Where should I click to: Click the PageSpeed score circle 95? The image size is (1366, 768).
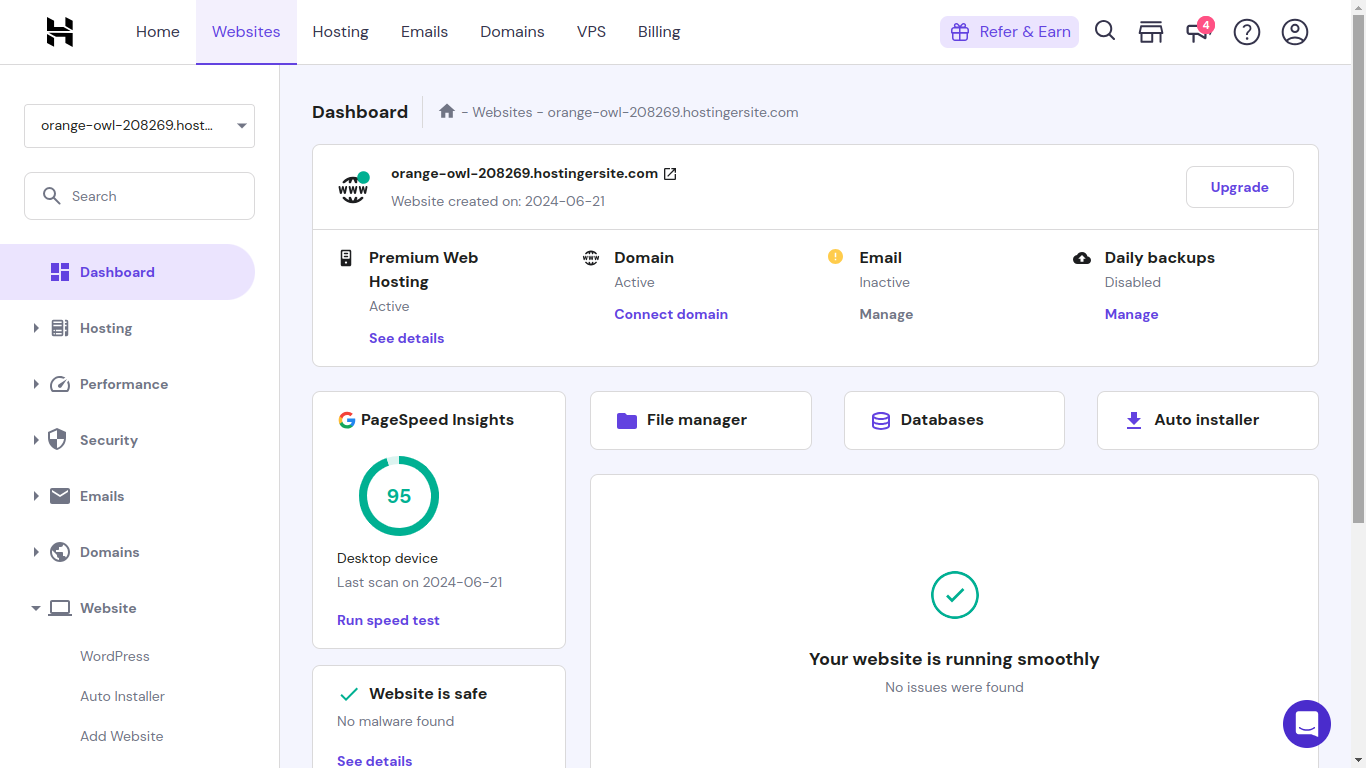click(x=399, y=496)
